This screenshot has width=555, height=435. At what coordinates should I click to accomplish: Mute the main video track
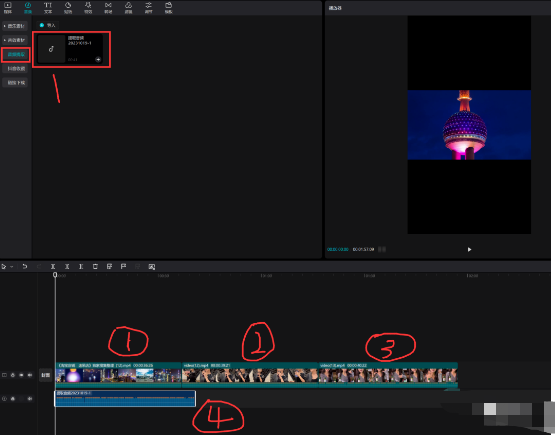30,375
